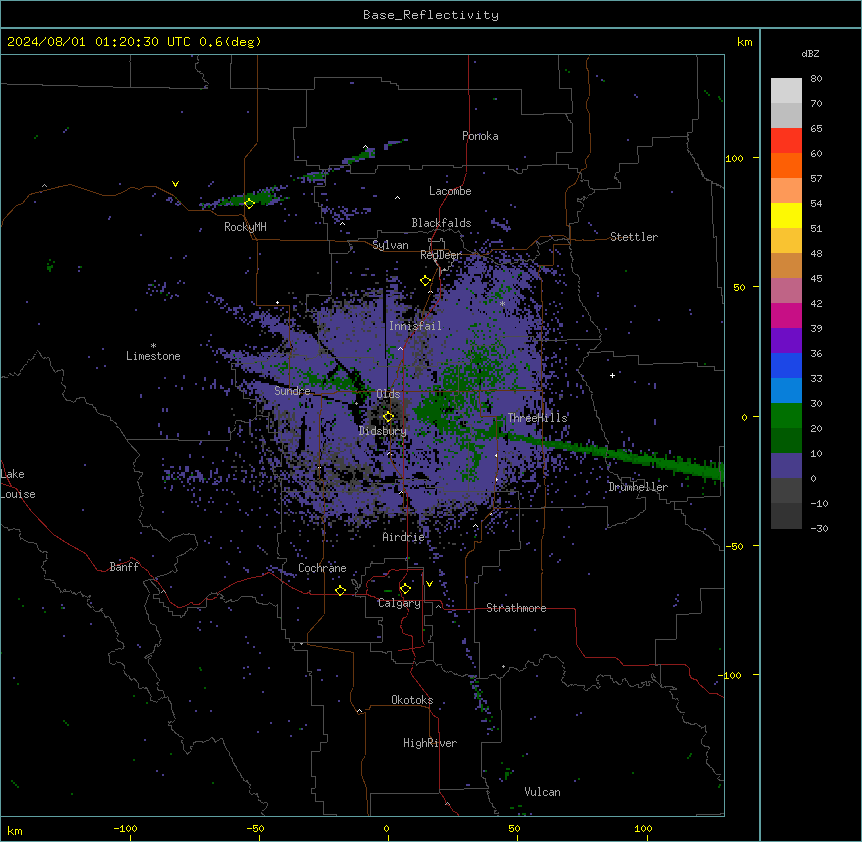
Task: Select the Innisfail label
Action: [415, 326]
